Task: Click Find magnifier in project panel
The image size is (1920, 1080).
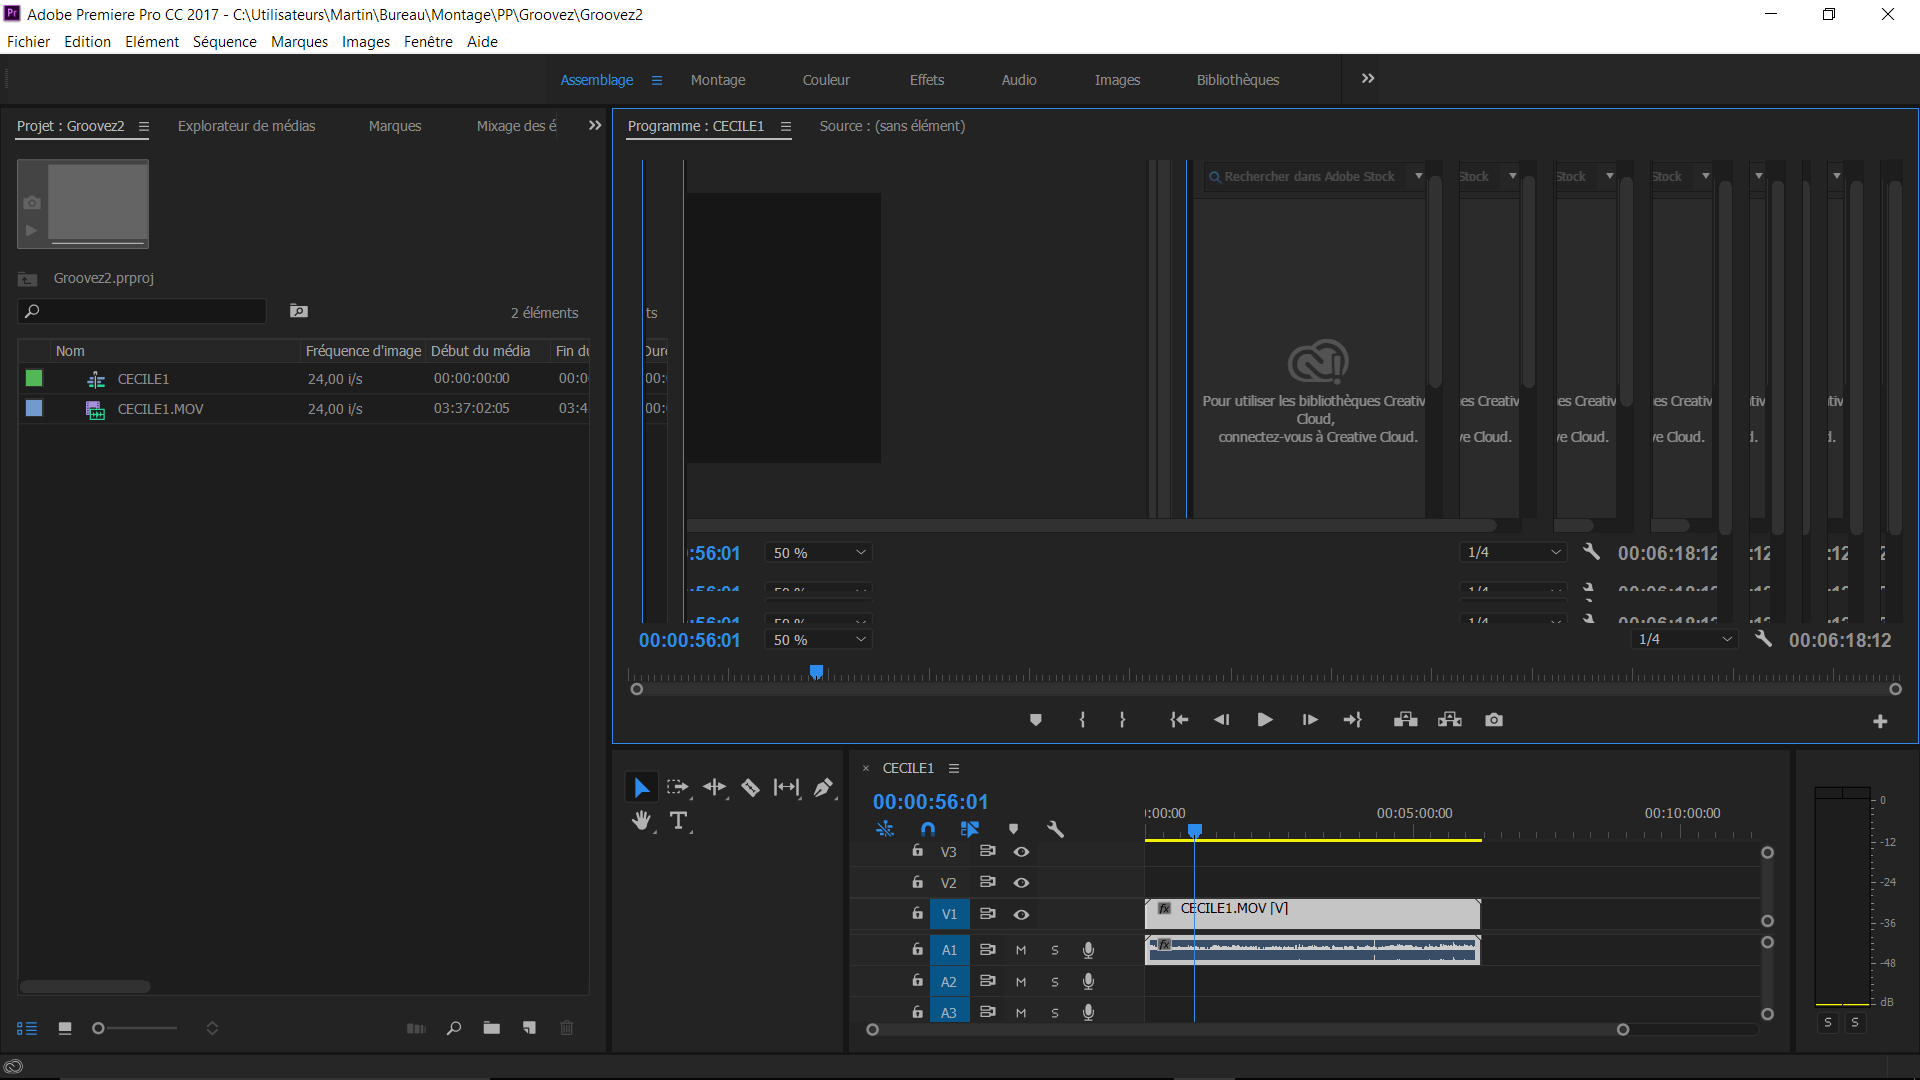Action: [x=454, y=1028]
